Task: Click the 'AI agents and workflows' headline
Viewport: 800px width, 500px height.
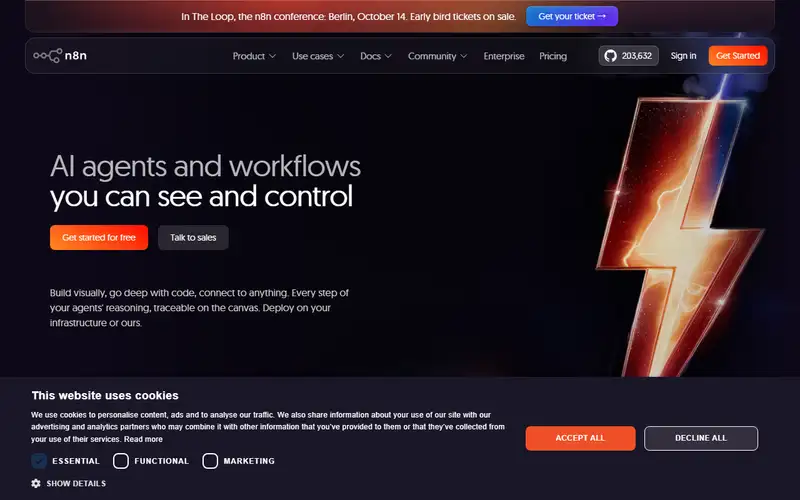Action: pos(205,166)
